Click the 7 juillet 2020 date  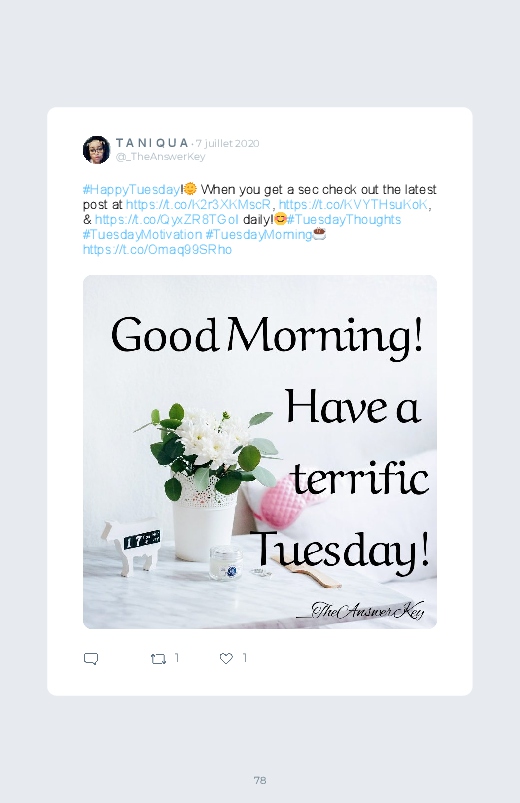[x=227, y=143]
